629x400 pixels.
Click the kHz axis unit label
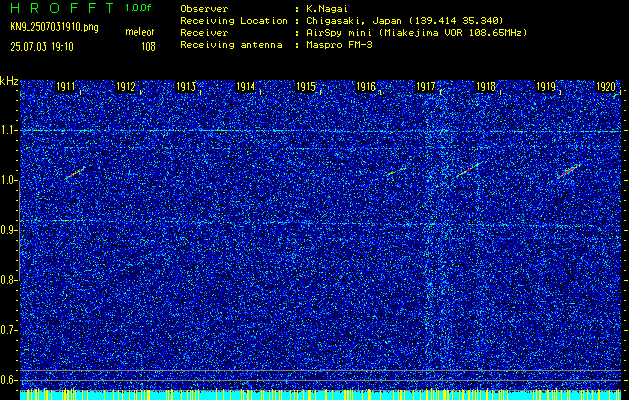(x=9, y=81)
